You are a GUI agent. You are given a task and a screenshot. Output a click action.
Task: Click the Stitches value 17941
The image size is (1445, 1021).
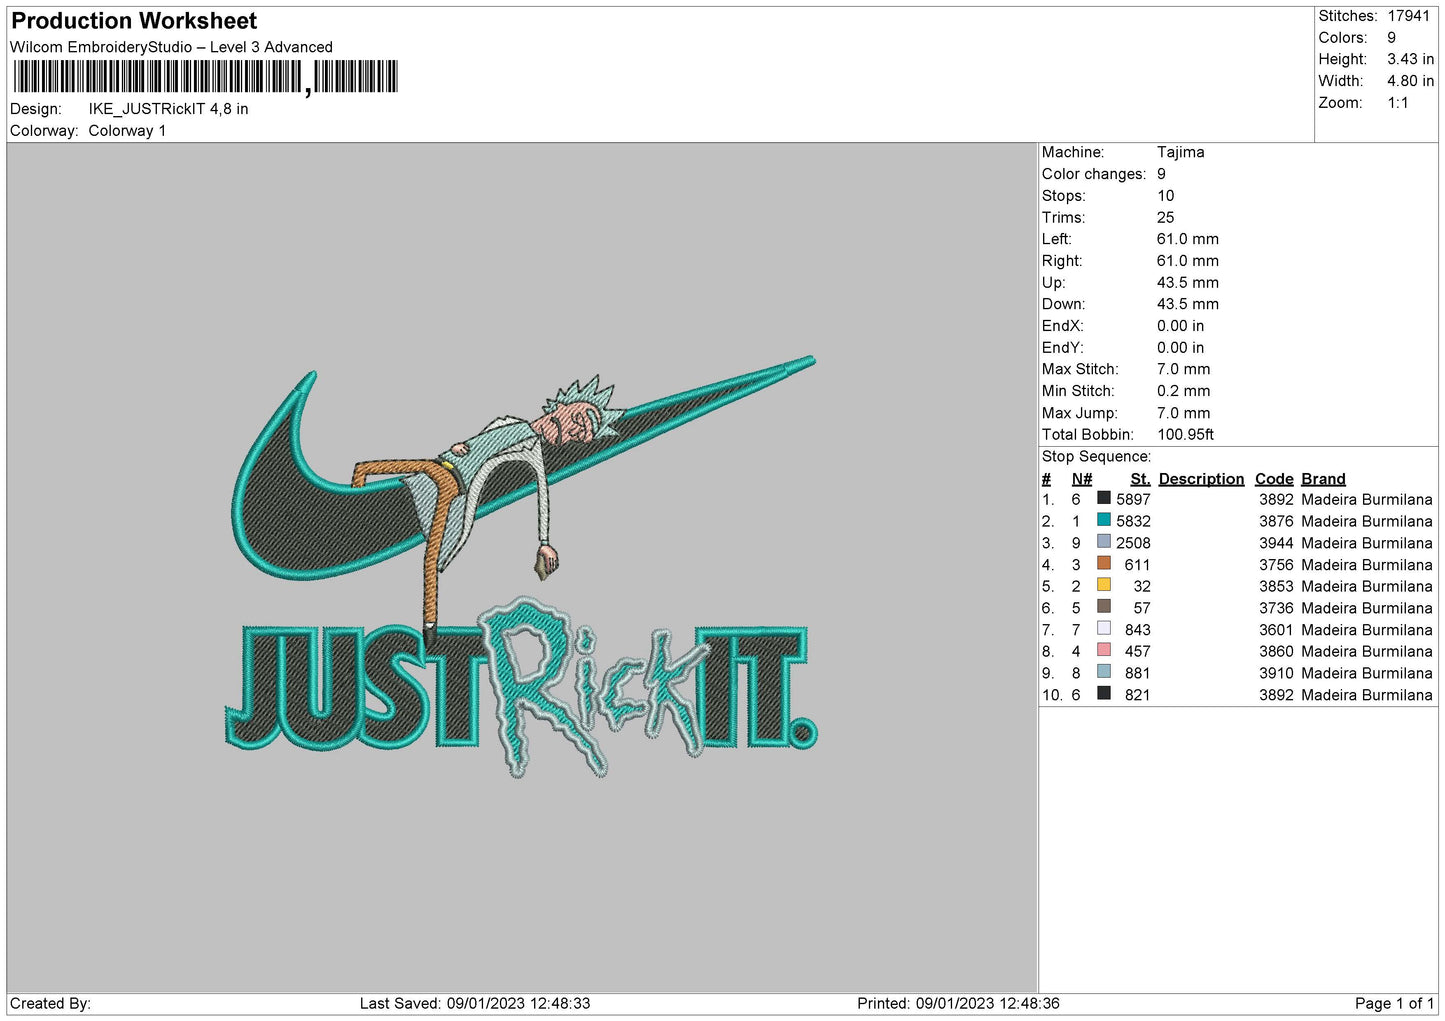coord(1408,16)
